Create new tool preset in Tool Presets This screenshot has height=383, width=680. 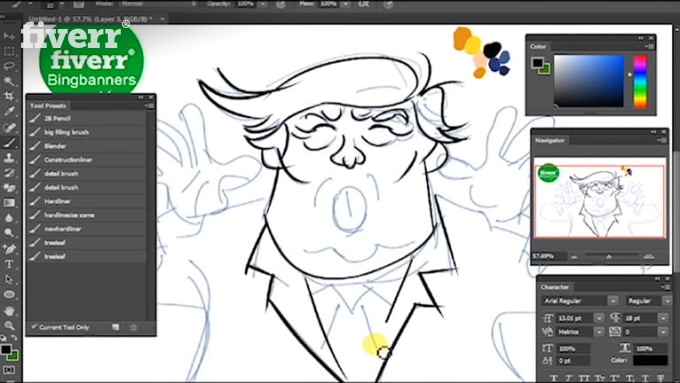coord(115,327)
